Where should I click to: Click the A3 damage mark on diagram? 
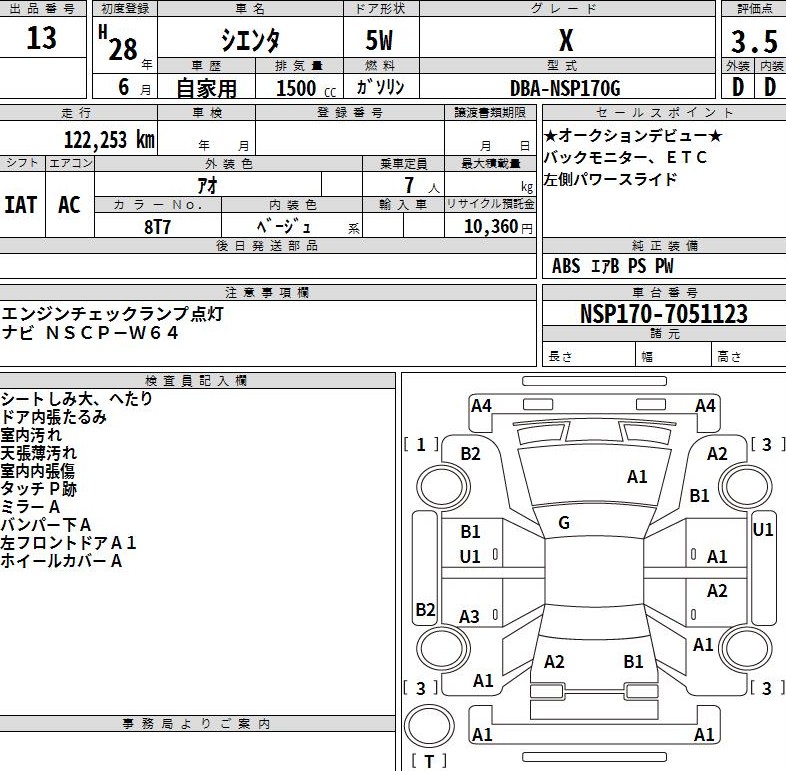[470, 617]
